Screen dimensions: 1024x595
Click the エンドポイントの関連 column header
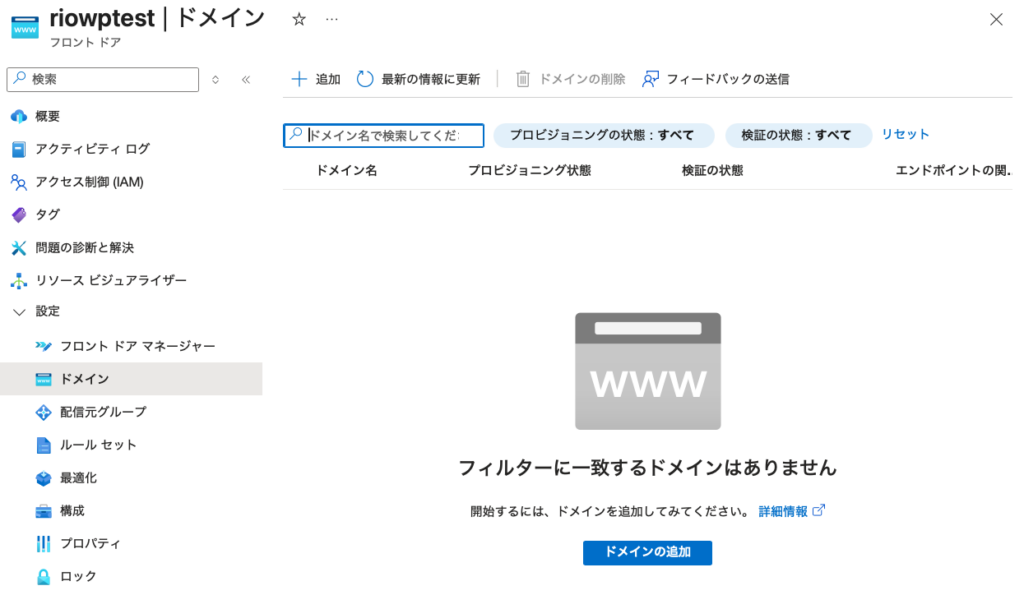tap(953, 170)
